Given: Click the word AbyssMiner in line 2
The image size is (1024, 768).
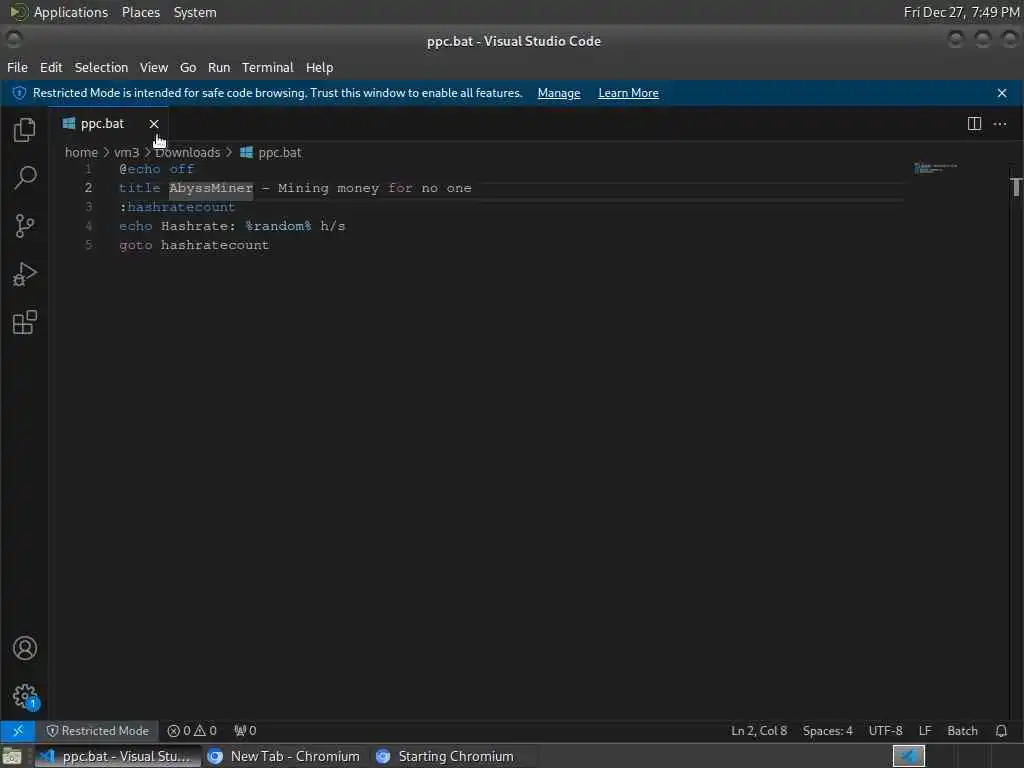Looking at the screenshot, I should (x=211, y=188).
